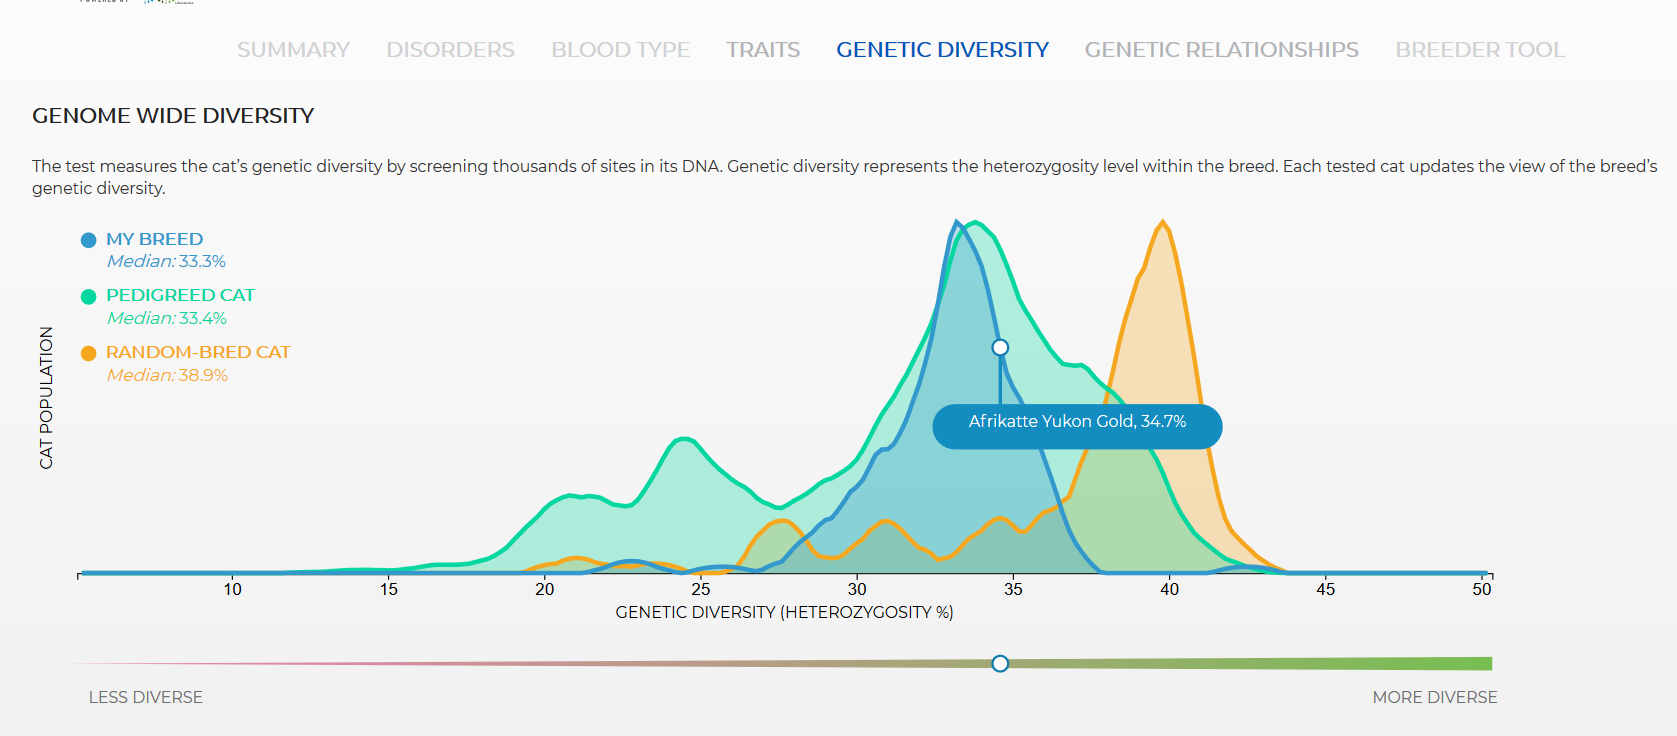Toggle the green Pedigreed Cat legend dot
Image resolution: width=1677 pixels, height=736 pixels.
point(88,296)
